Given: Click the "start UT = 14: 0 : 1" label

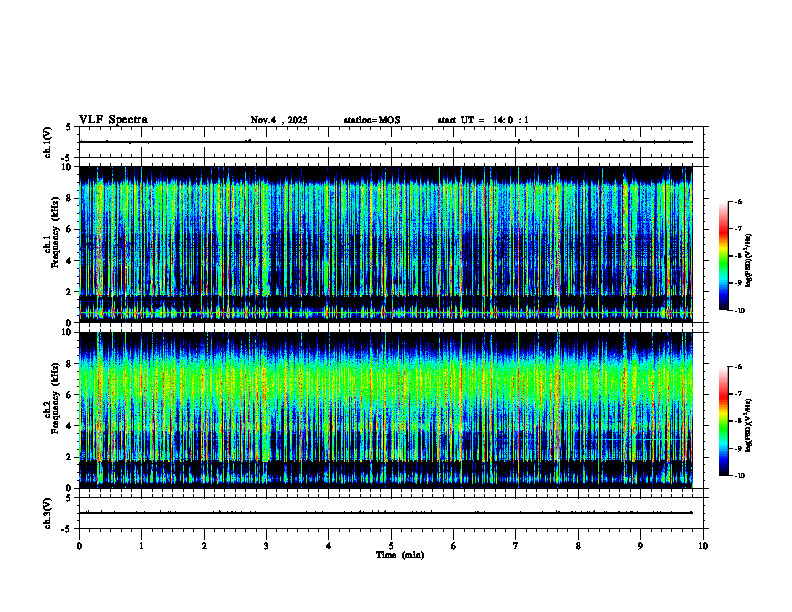Looking at the screenshot, I should 483,120.
